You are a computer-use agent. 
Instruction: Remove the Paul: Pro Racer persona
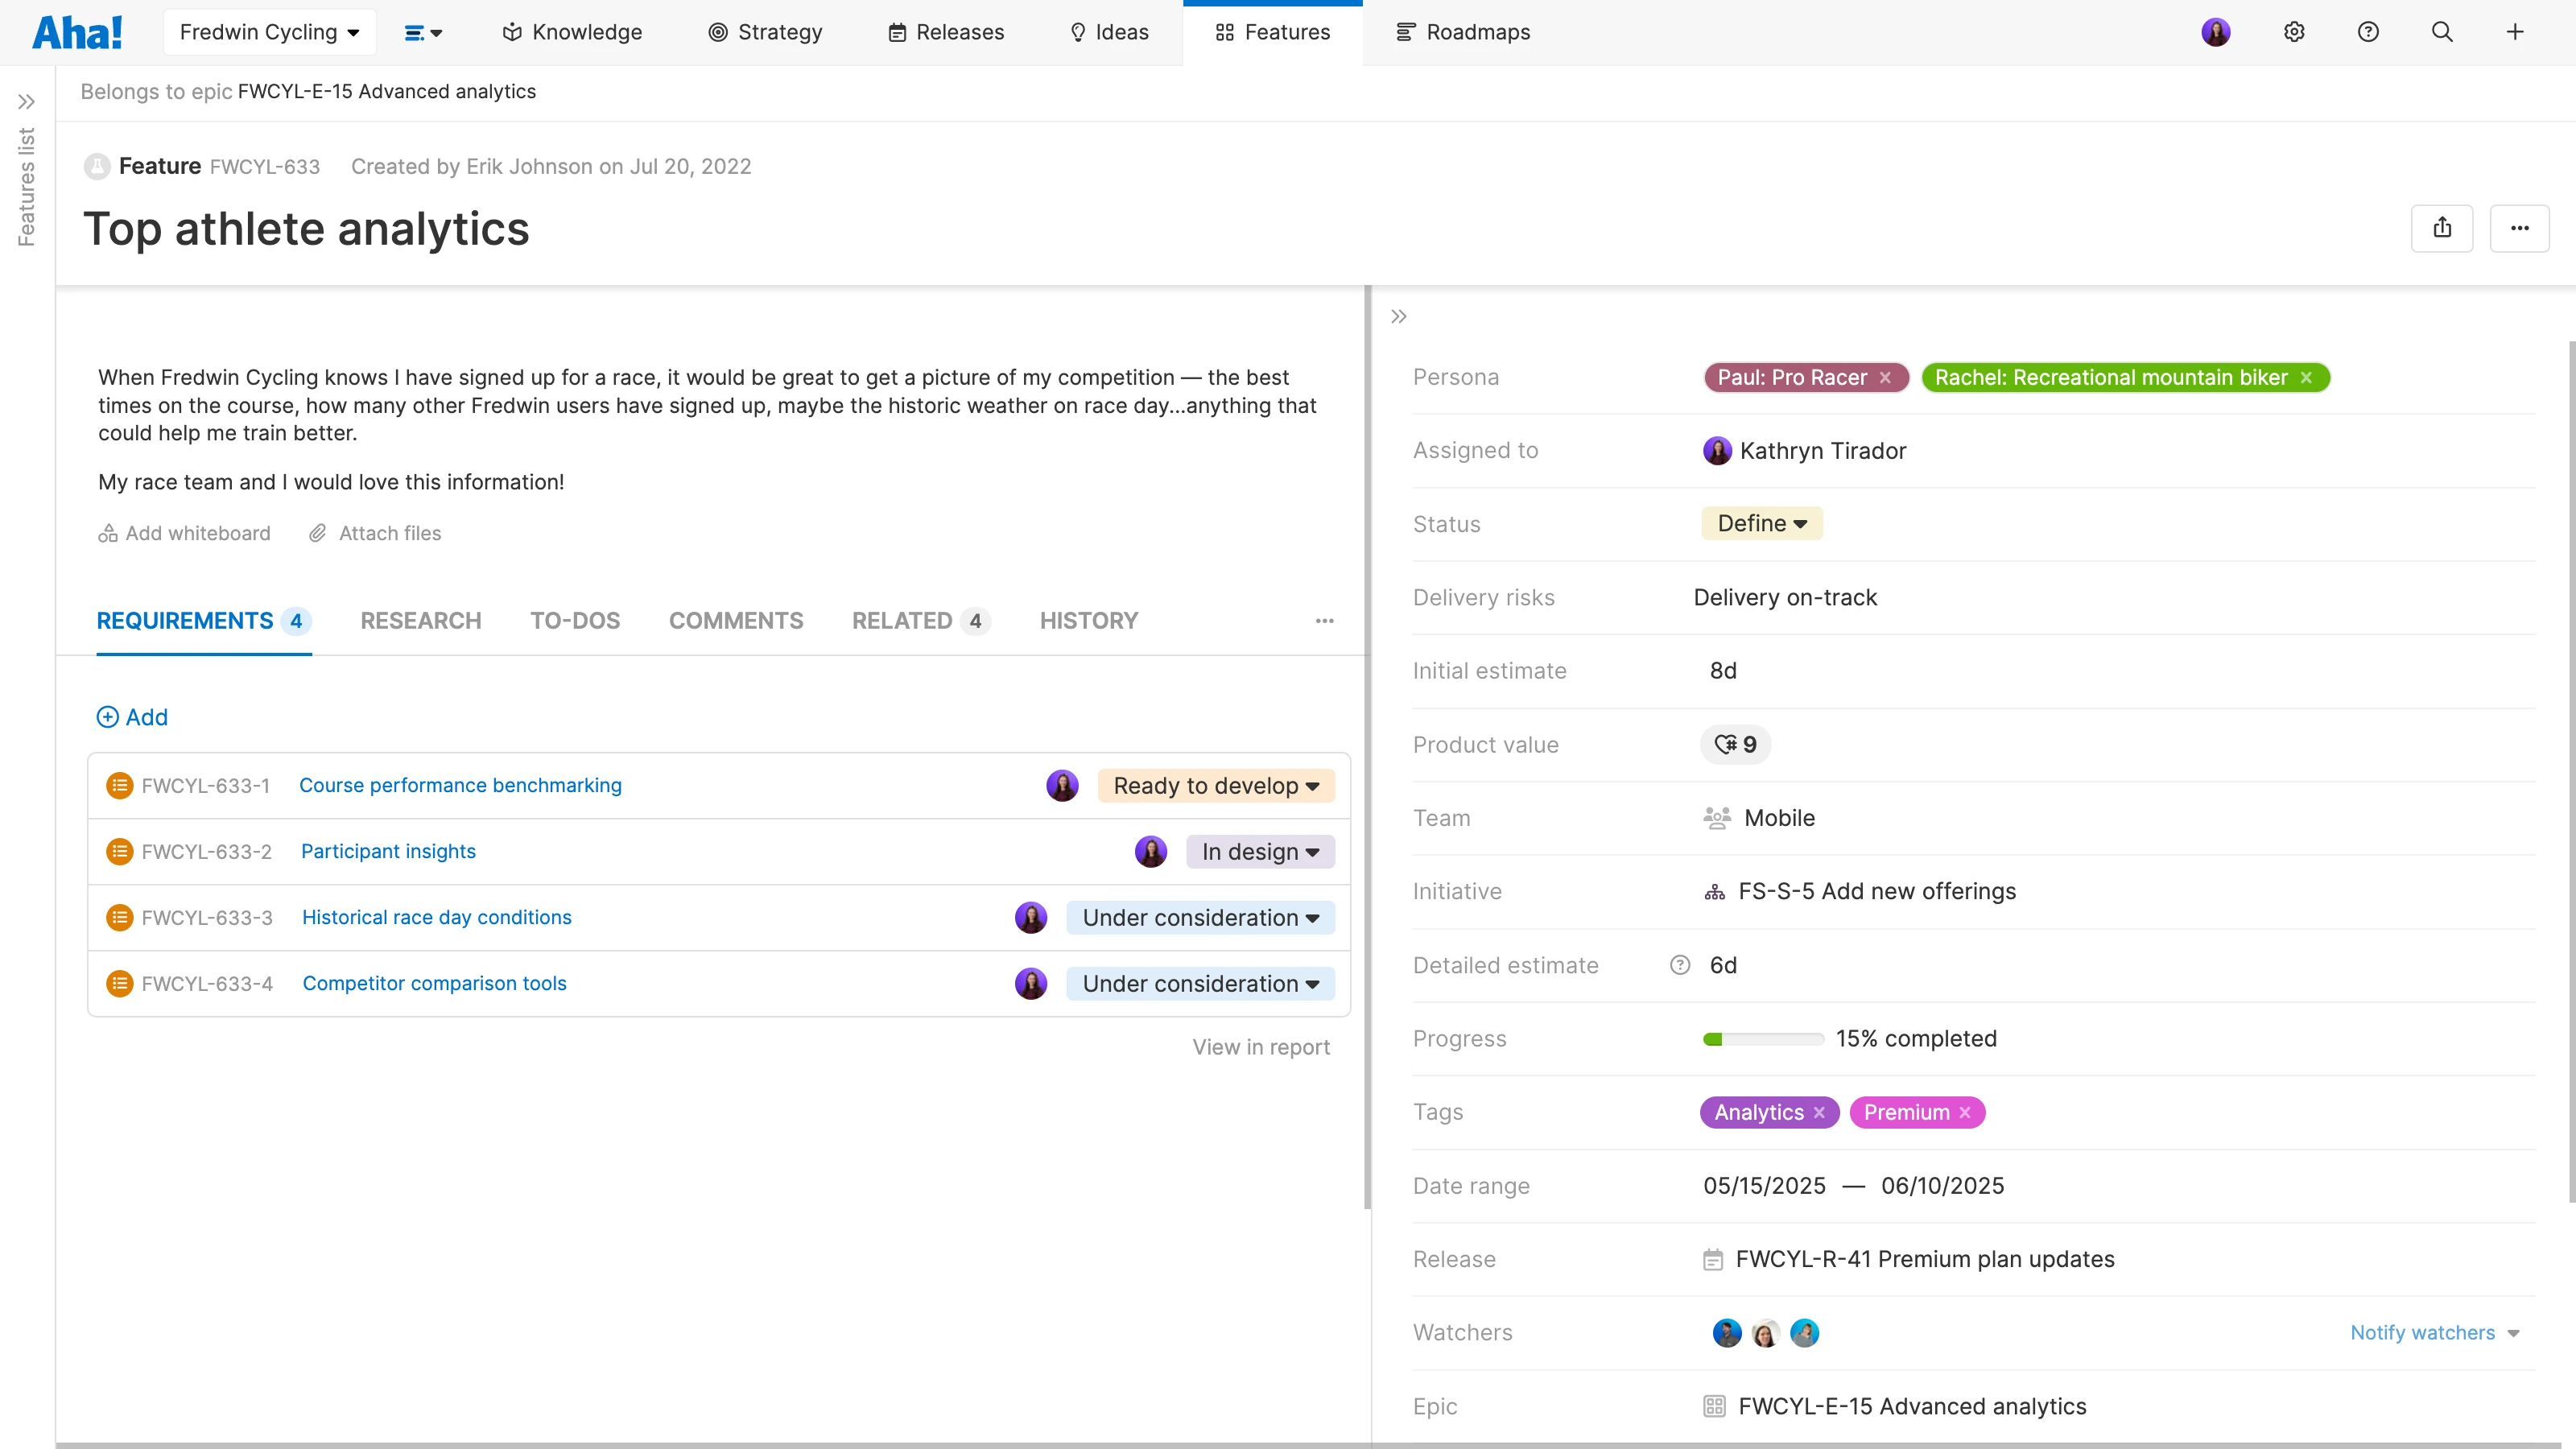tap(1885, 377)
